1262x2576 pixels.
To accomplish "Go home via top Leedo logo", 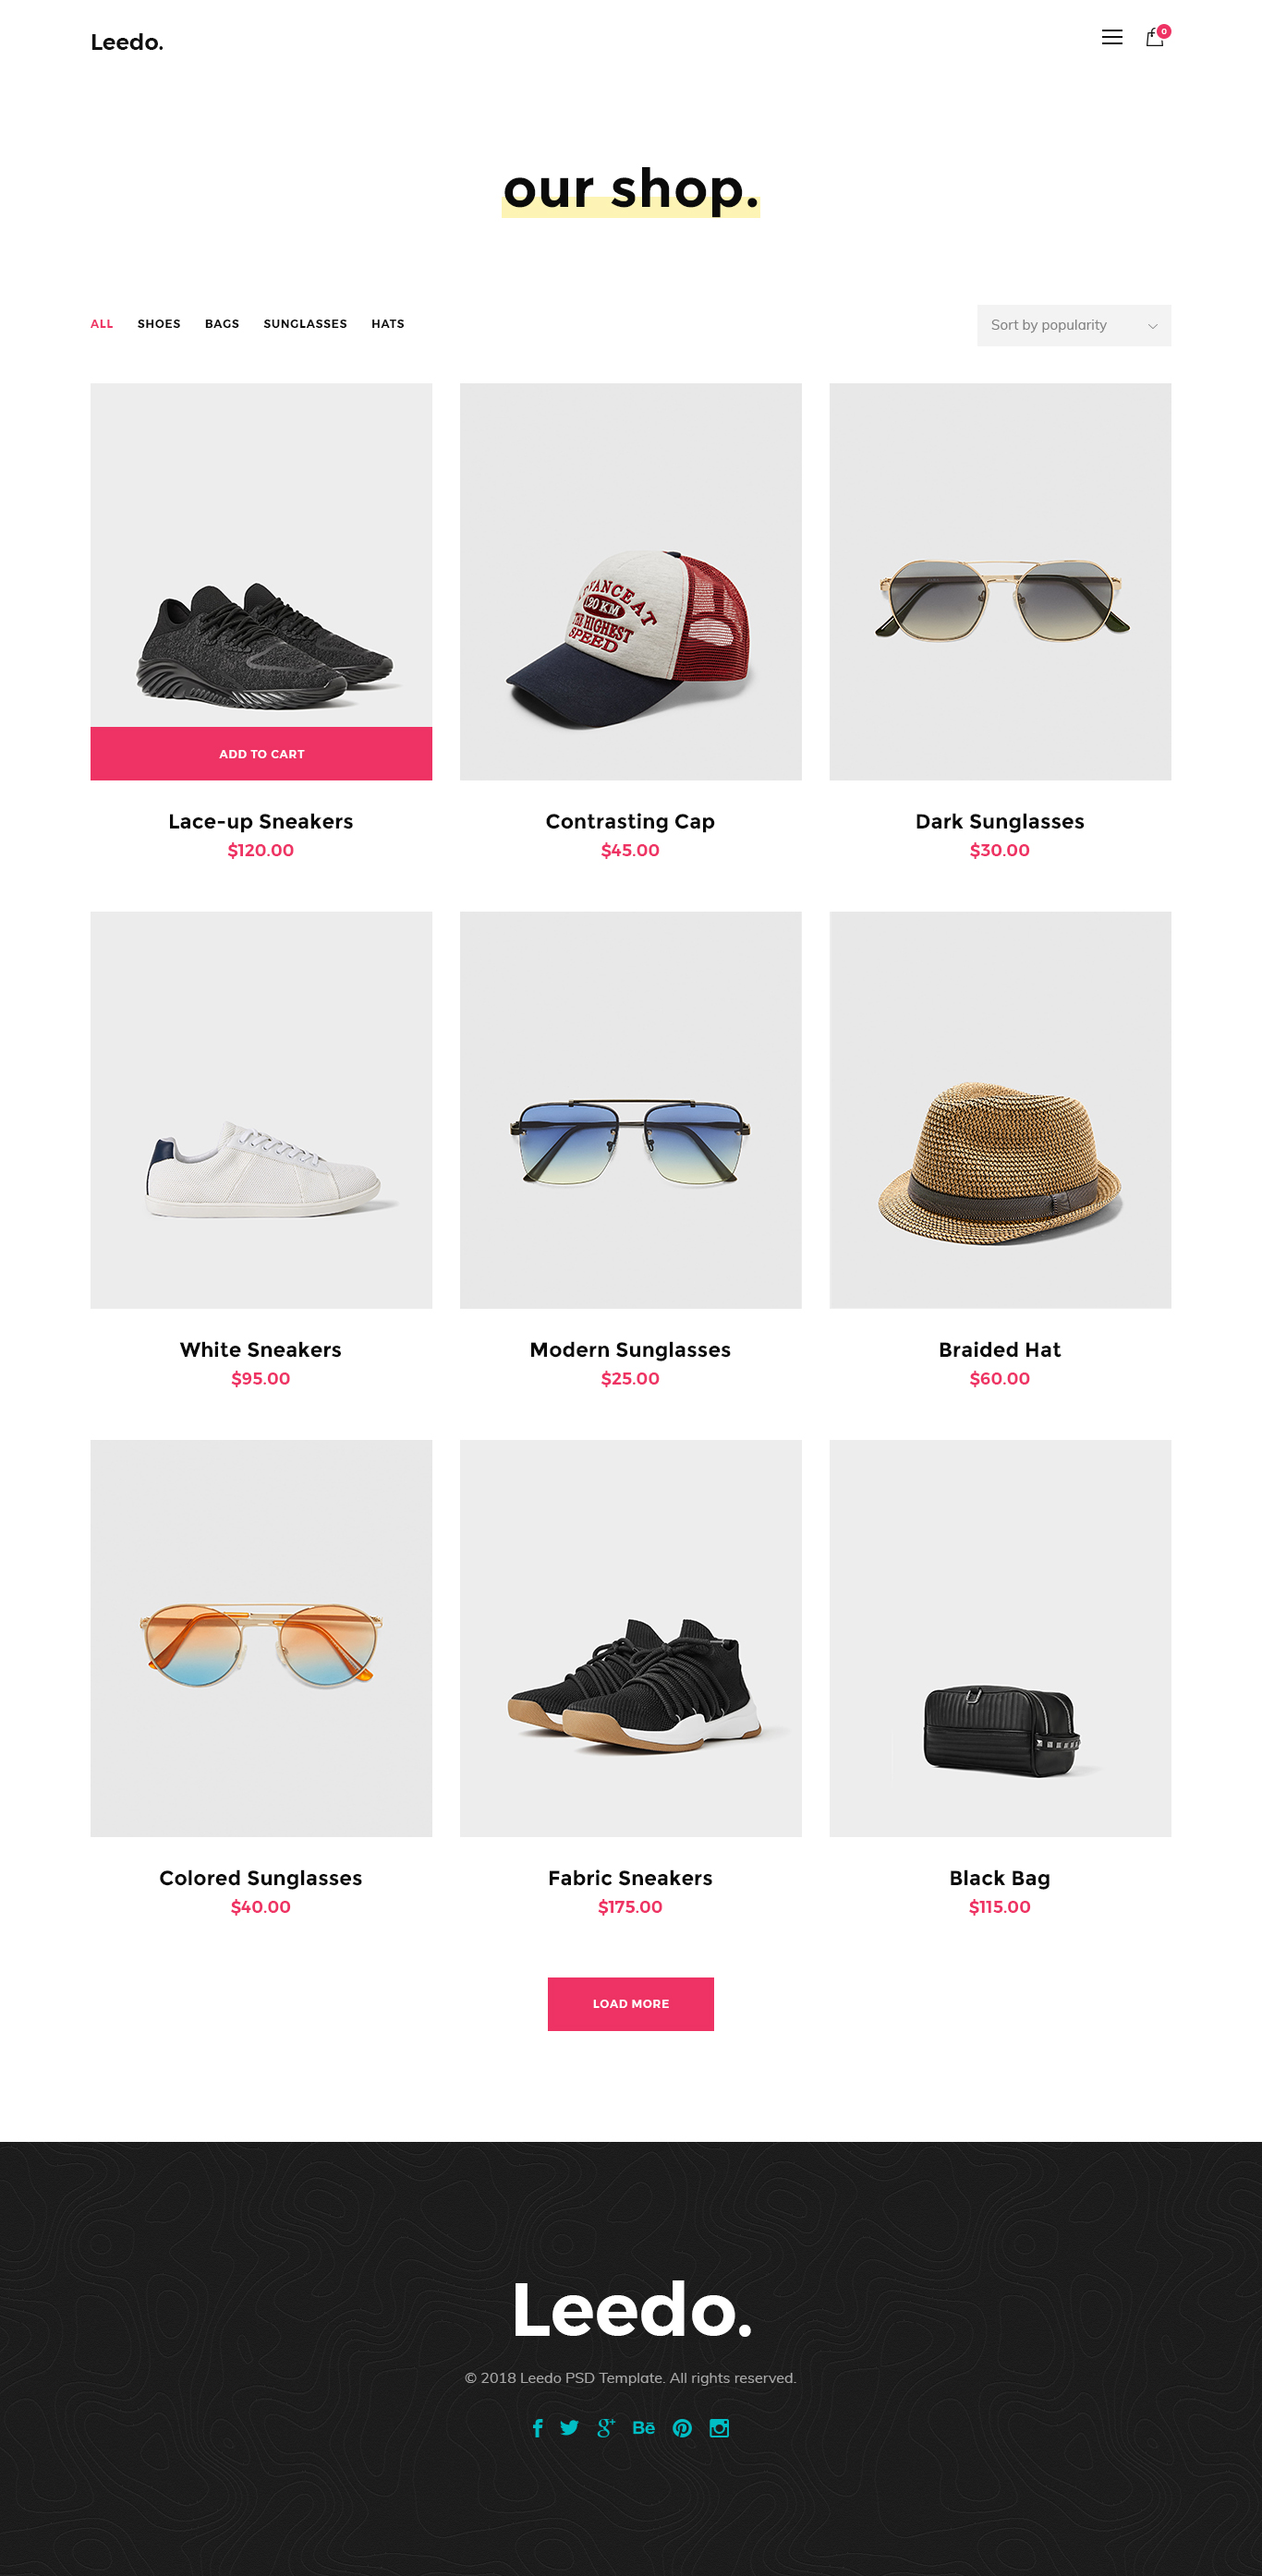I will [127, 42].
